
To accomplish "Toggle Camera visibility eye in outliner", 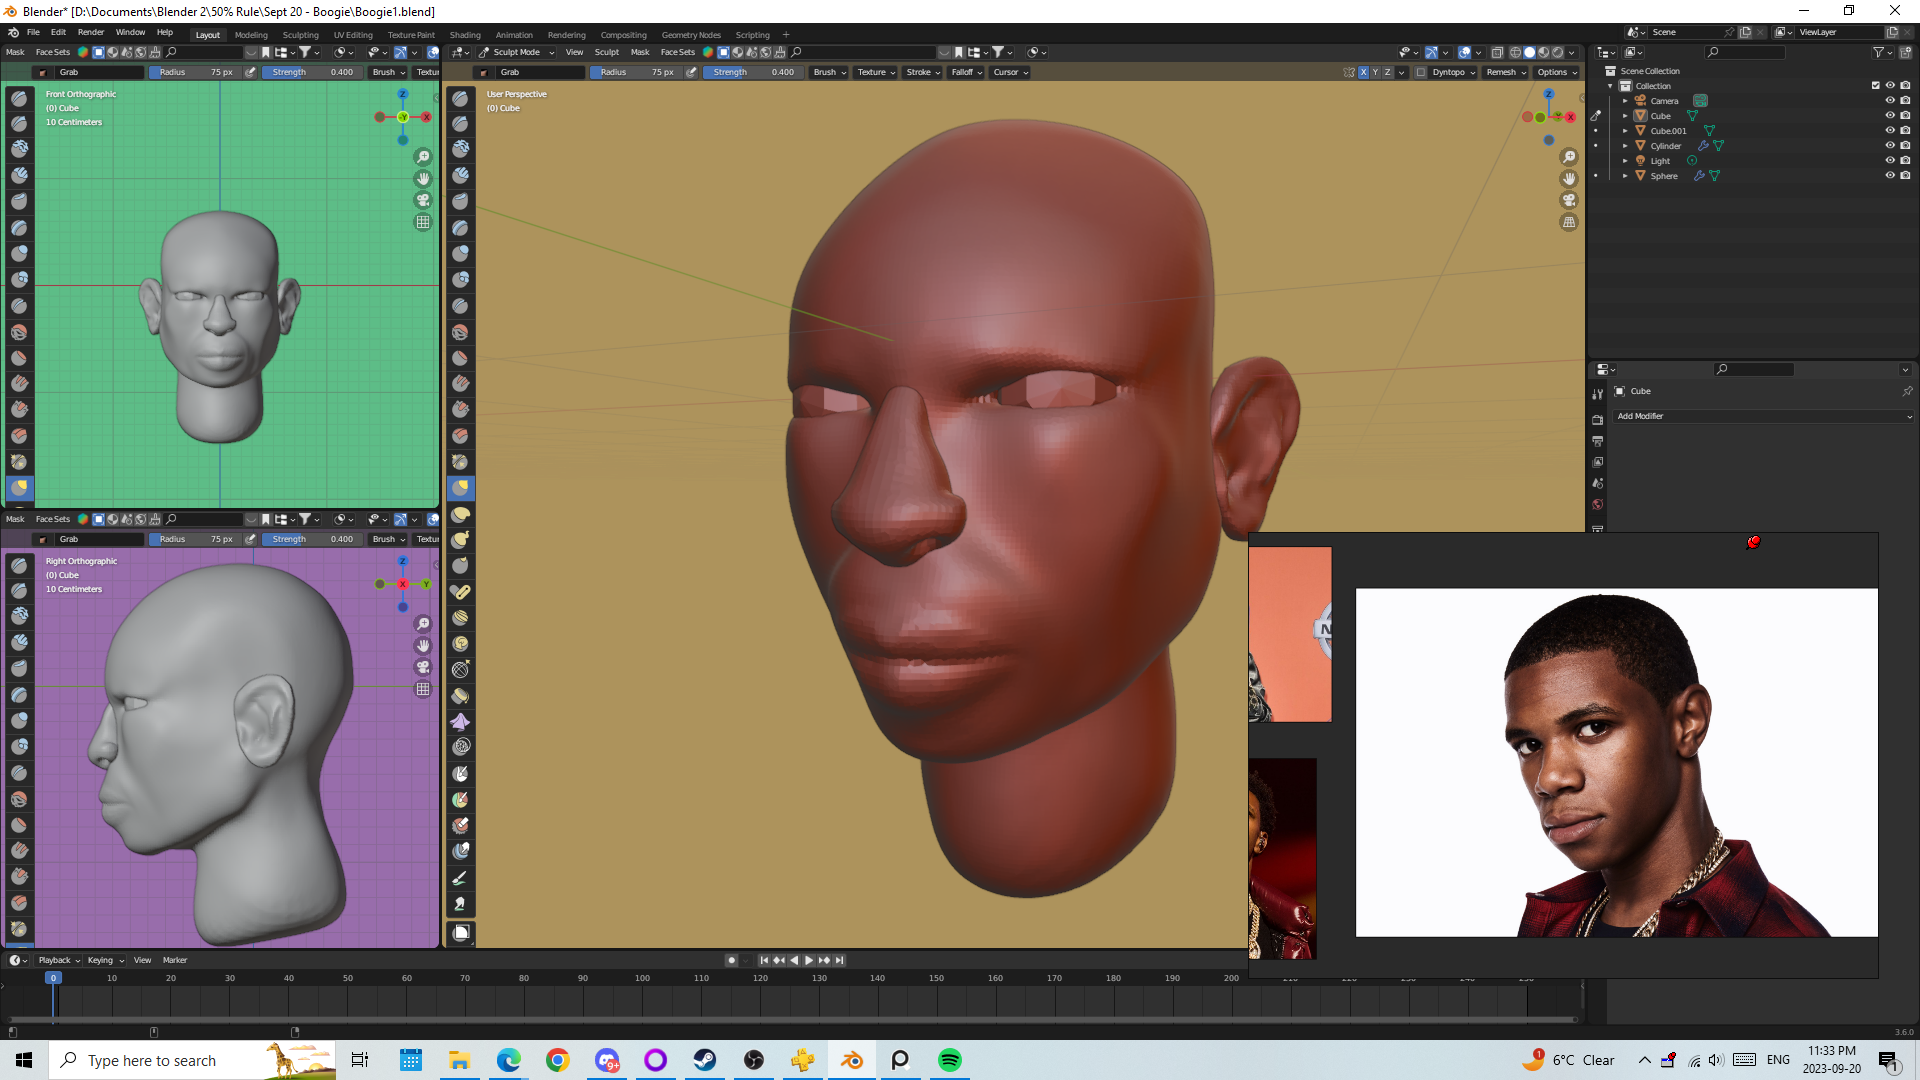I will (x=1890, y=101).
